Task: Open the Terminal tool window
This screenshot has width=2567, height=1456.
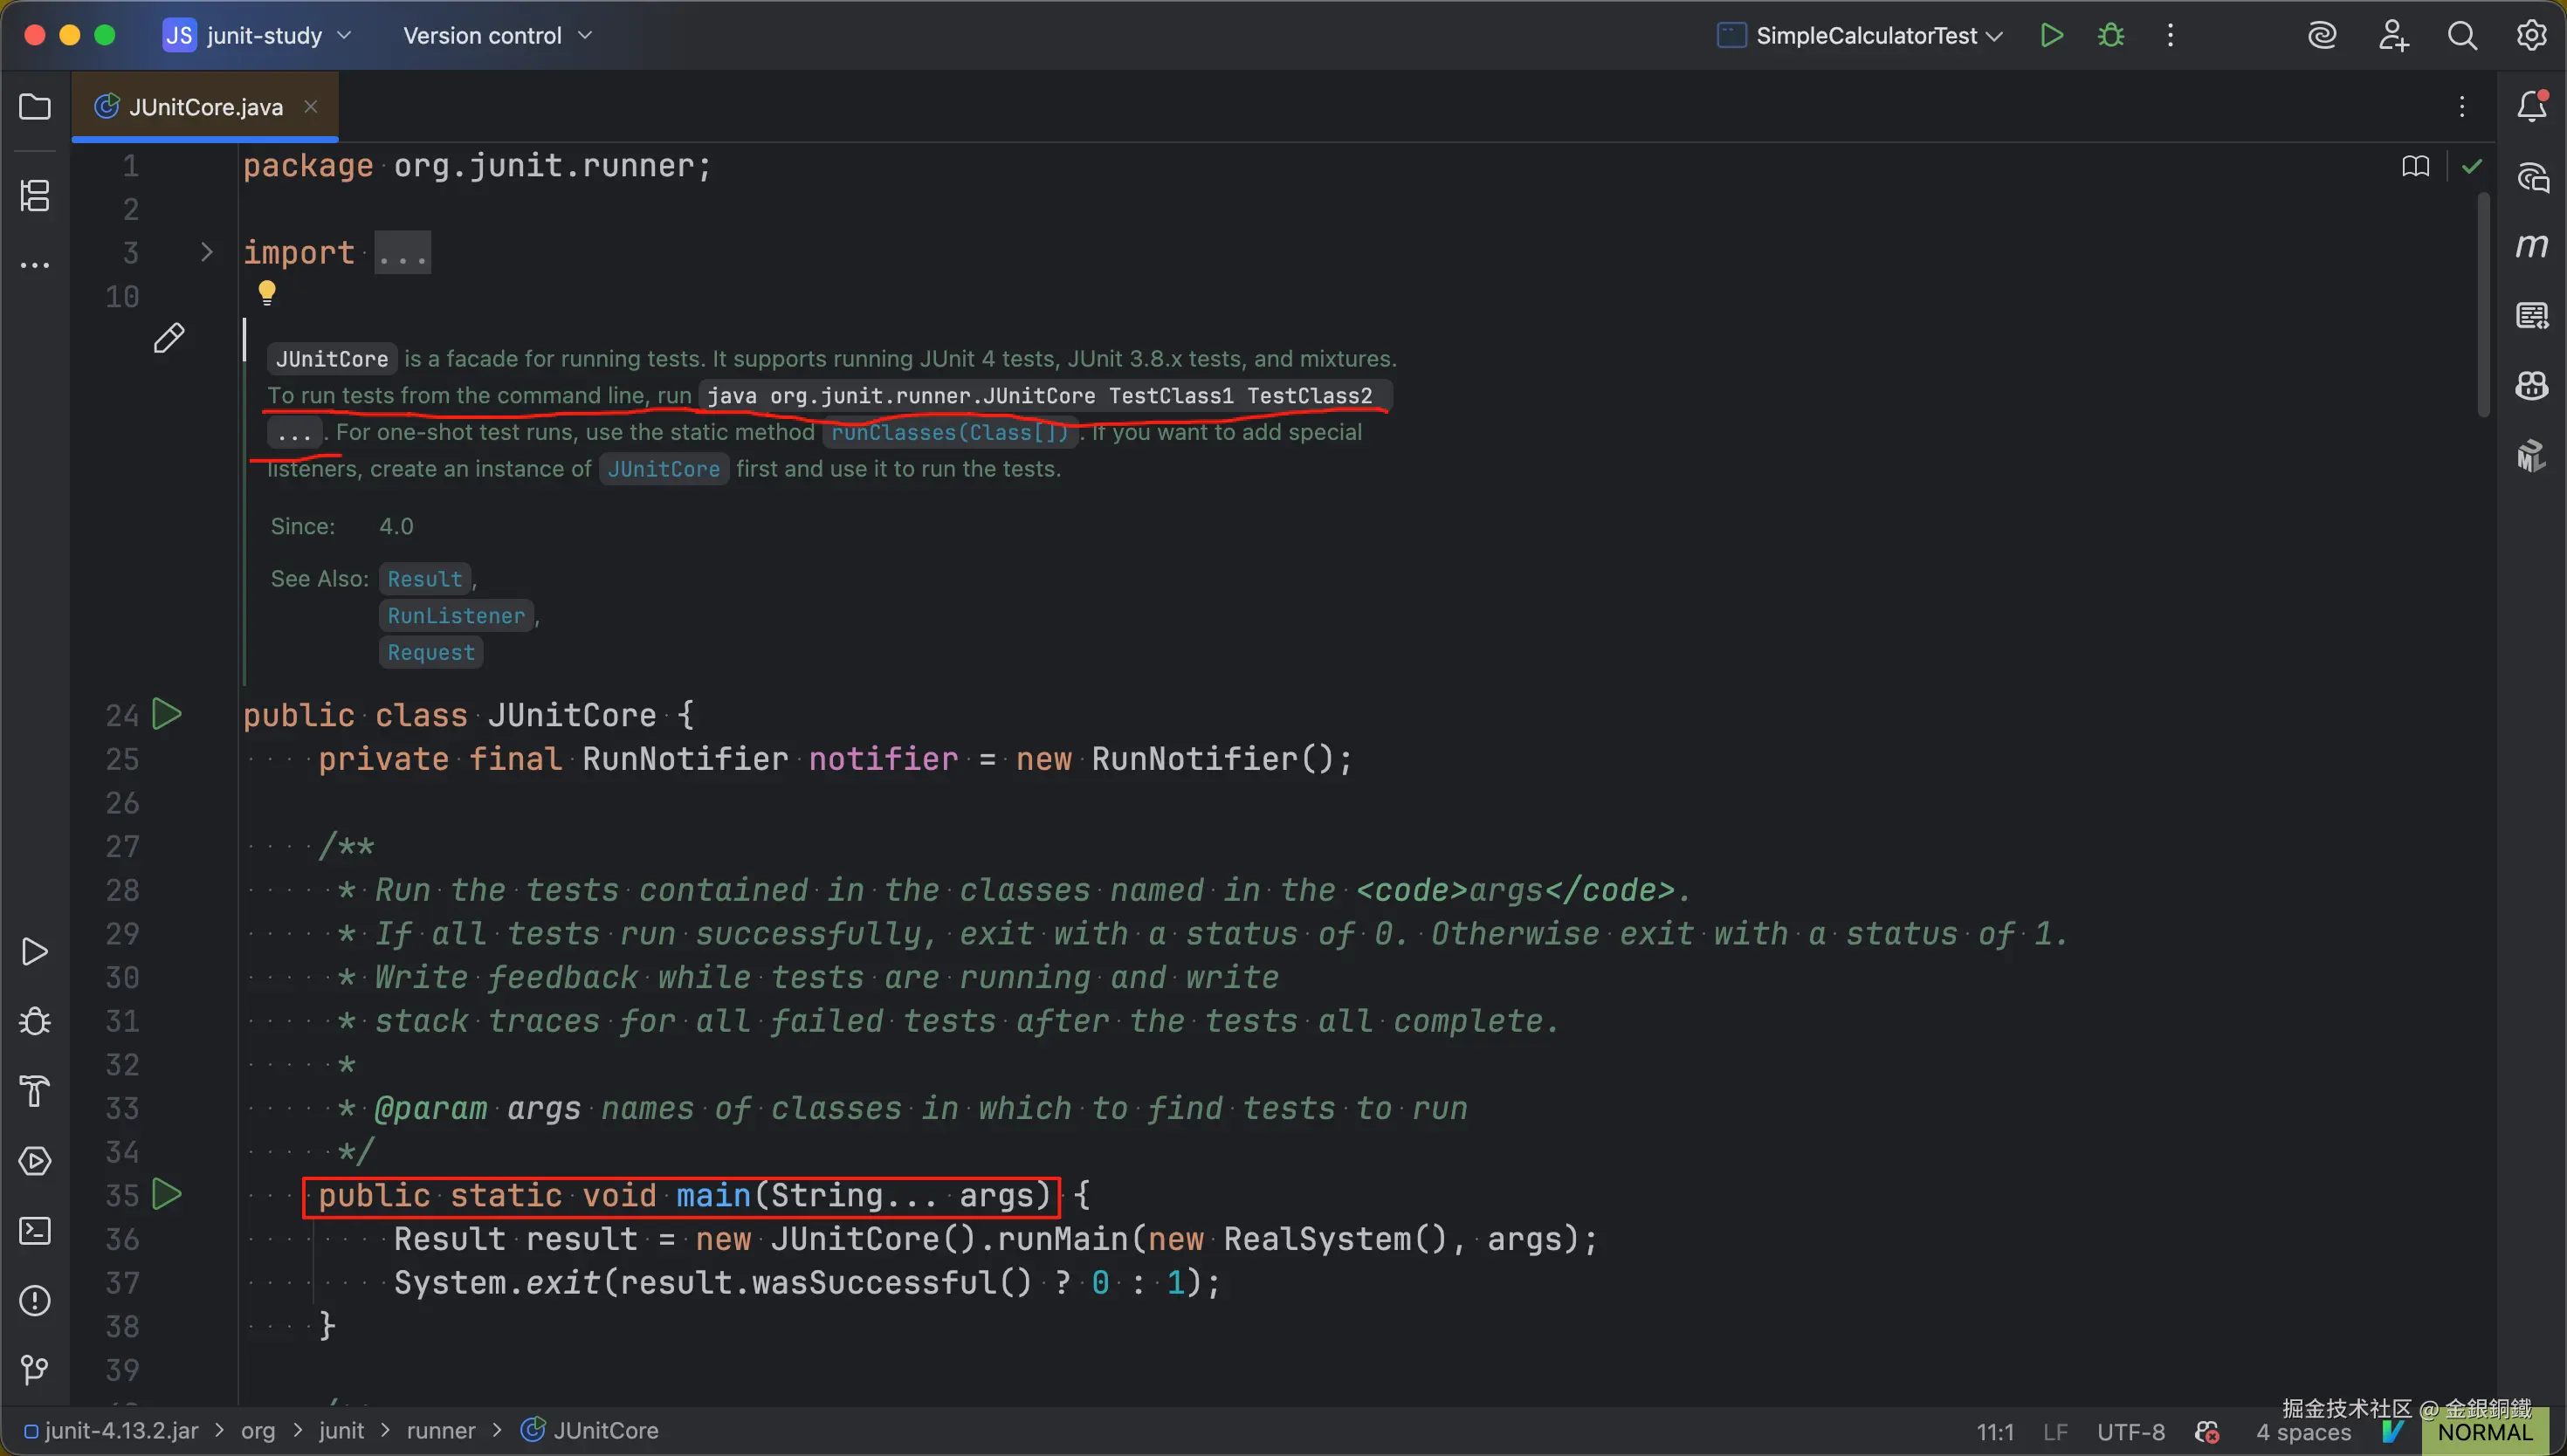Action: [x=35, y=1231]
